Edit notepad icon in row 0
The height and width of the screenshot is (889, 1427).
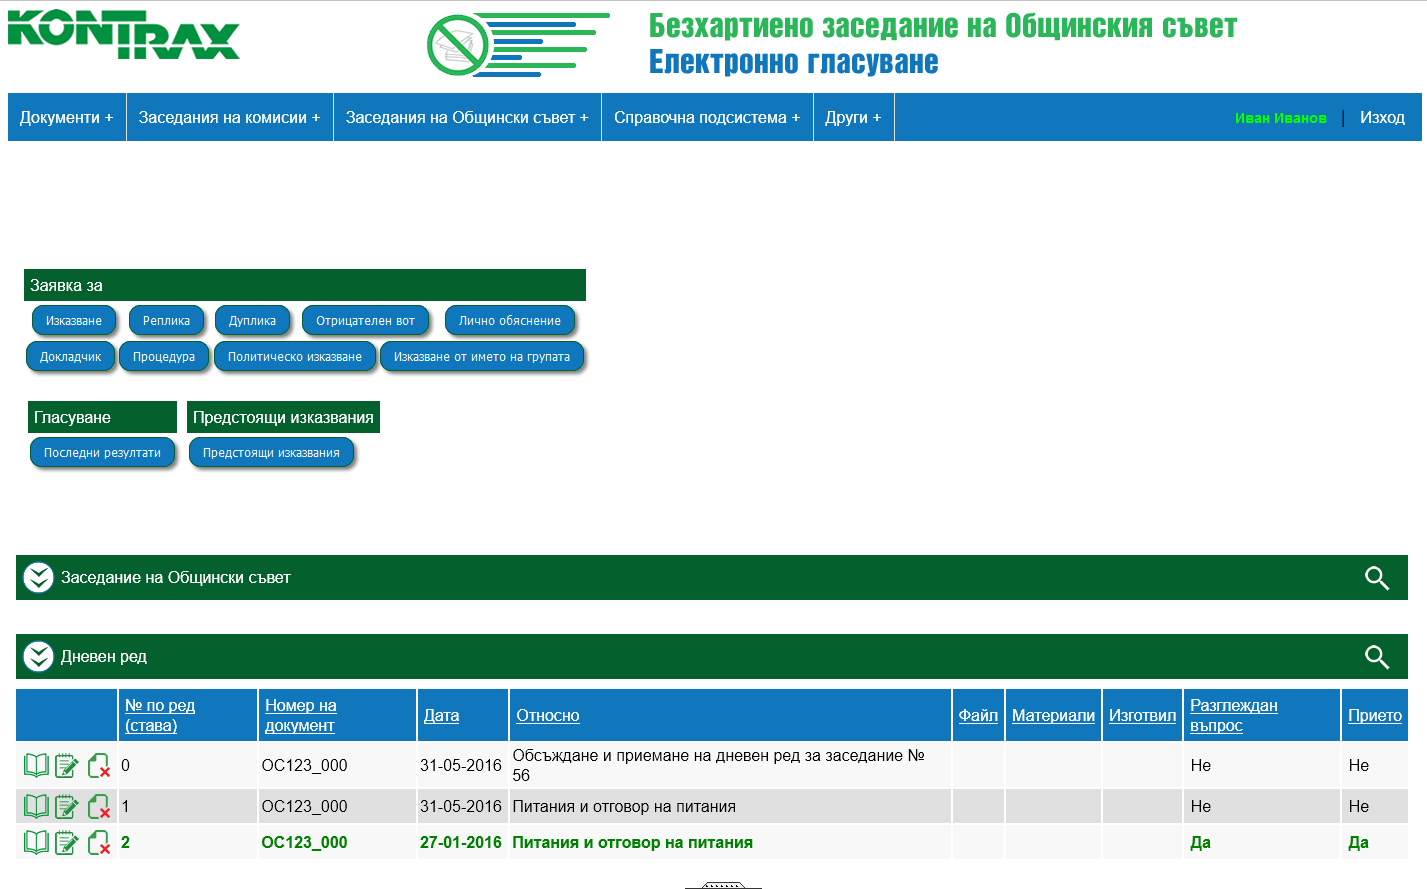[x=66, y=765]
